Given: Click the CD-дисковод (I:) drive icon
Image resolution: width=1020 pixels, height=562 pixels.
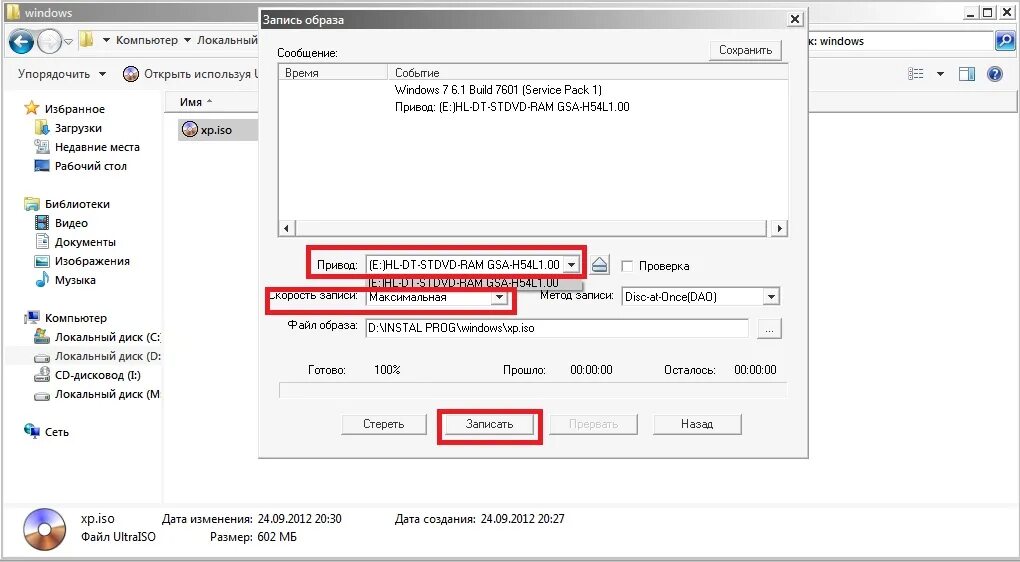Looking at the screenshot, I should [42, 375].
